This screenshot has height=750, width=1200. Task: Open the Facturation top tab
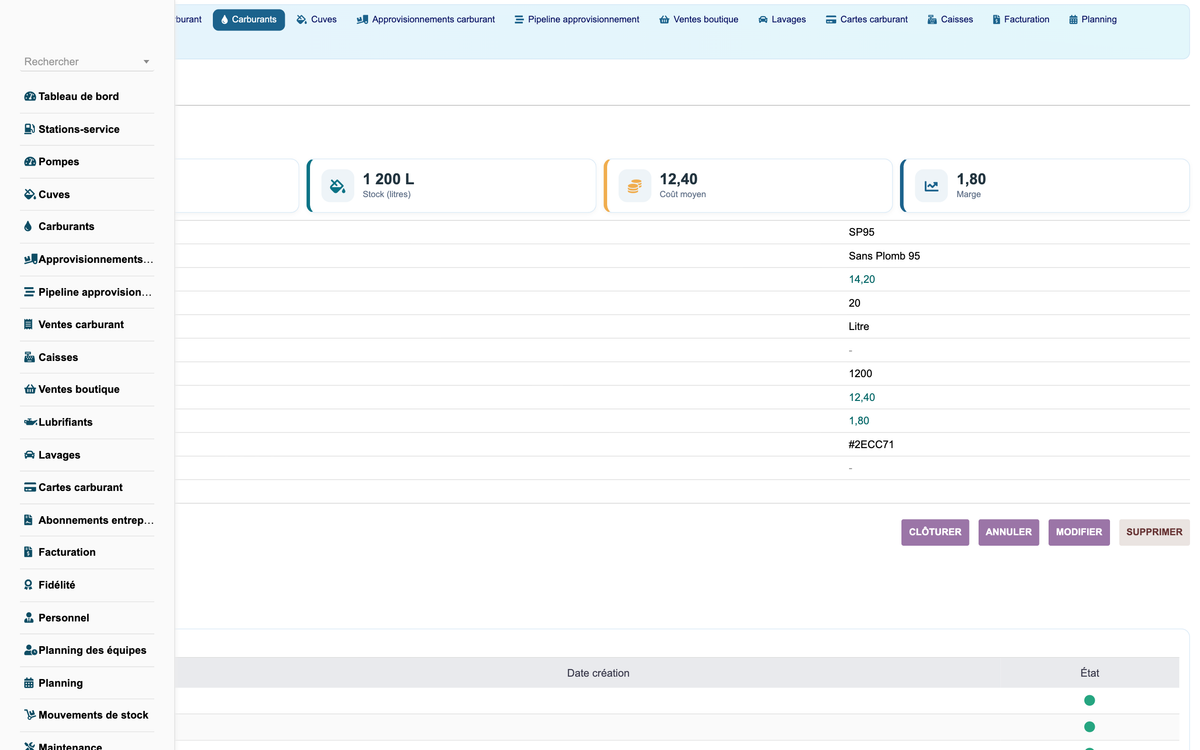[x=1021, y=19]
